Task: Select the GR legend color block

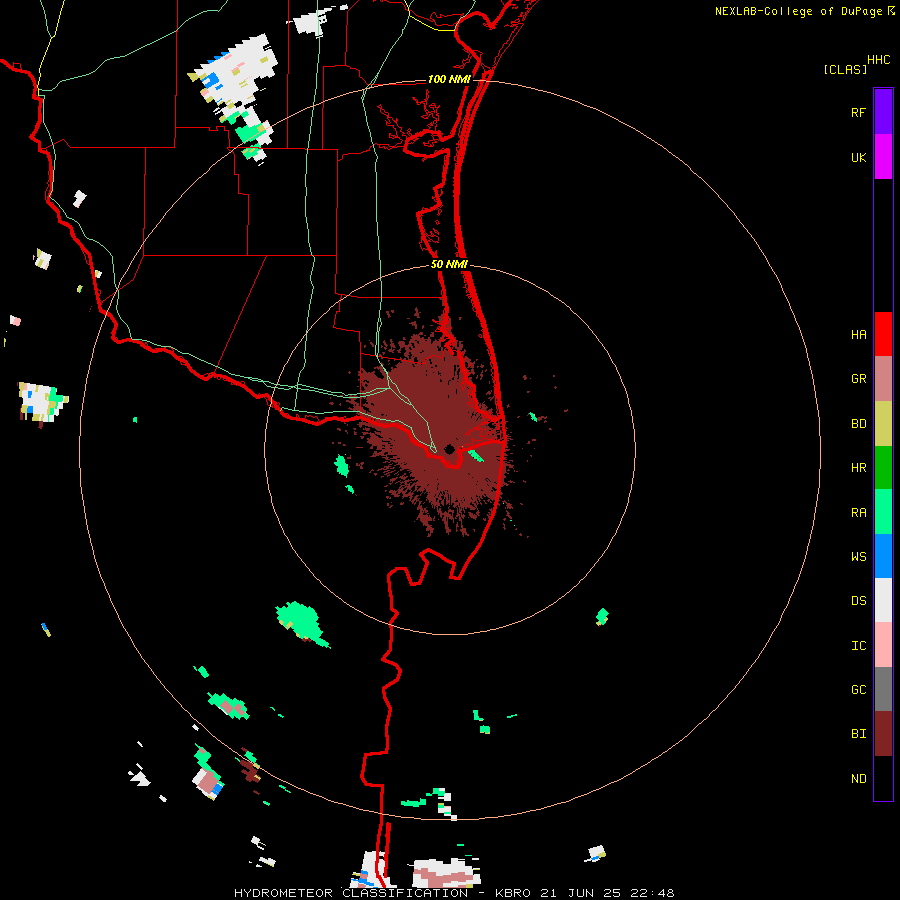Action: coord(883,378)
